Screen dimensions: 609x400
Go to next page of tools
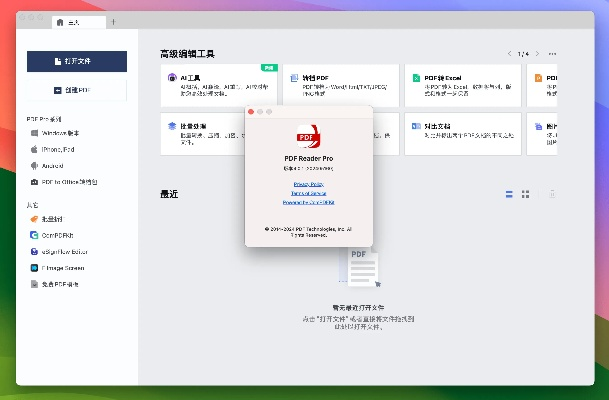537,53
